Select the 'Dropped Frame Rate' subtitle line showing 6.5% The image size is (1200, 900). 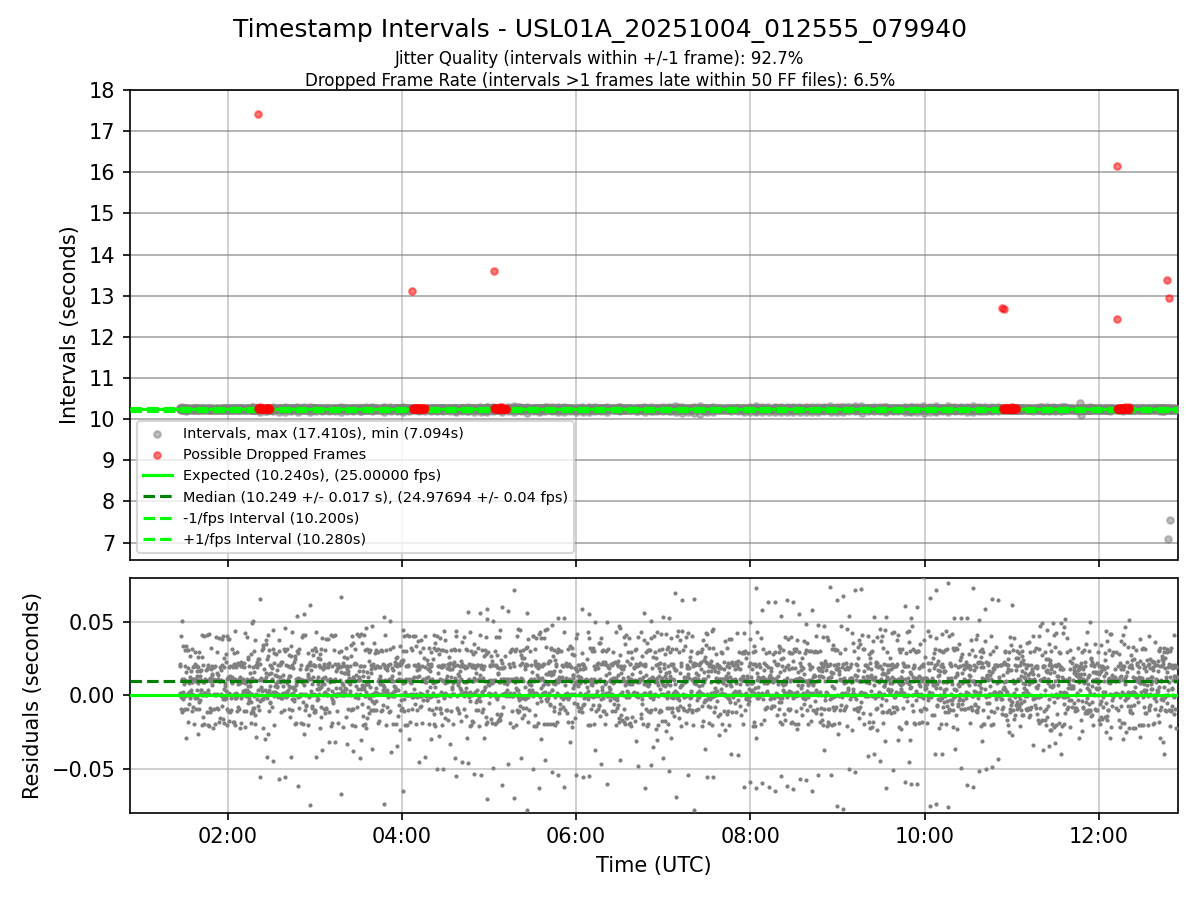[x=600, y=80]
